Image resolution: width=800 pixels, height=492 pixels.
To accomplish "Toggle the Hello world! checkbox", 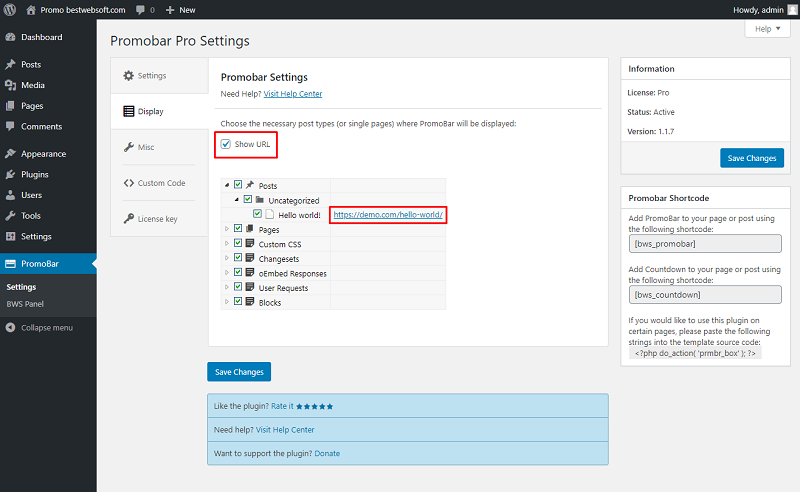I will [x=257, y=214].
